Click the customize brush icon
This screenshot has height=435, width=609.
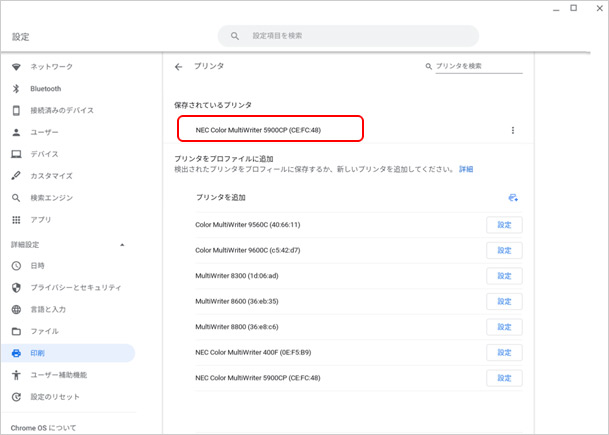(x=16, y=176)
